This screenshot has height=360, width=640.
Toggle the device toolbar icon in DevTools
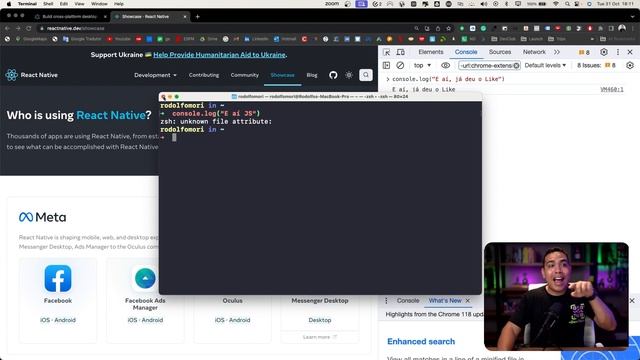pos(401,52)
